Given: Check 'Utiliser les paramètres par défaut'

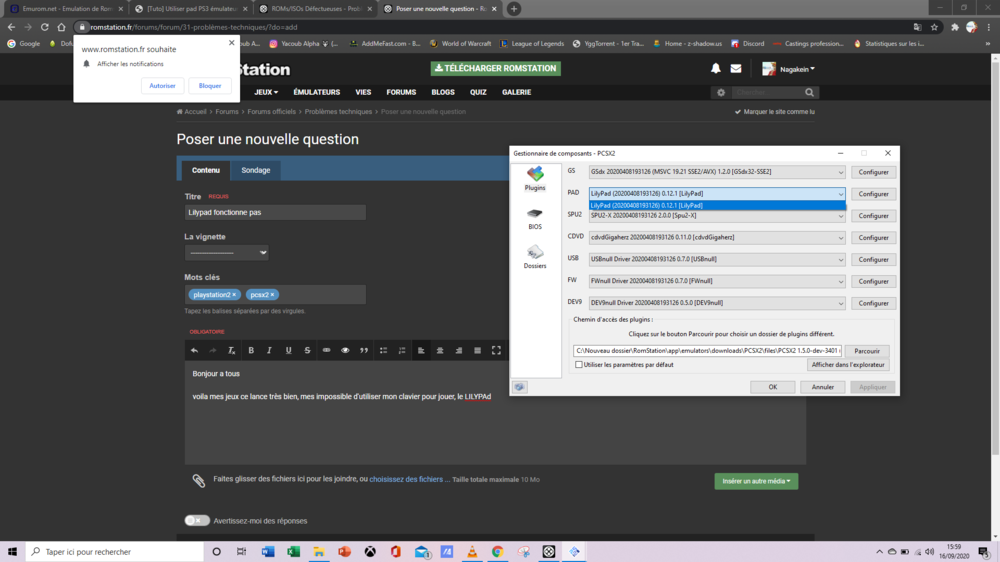Looking at the screenshot, I should coord(579,365).
